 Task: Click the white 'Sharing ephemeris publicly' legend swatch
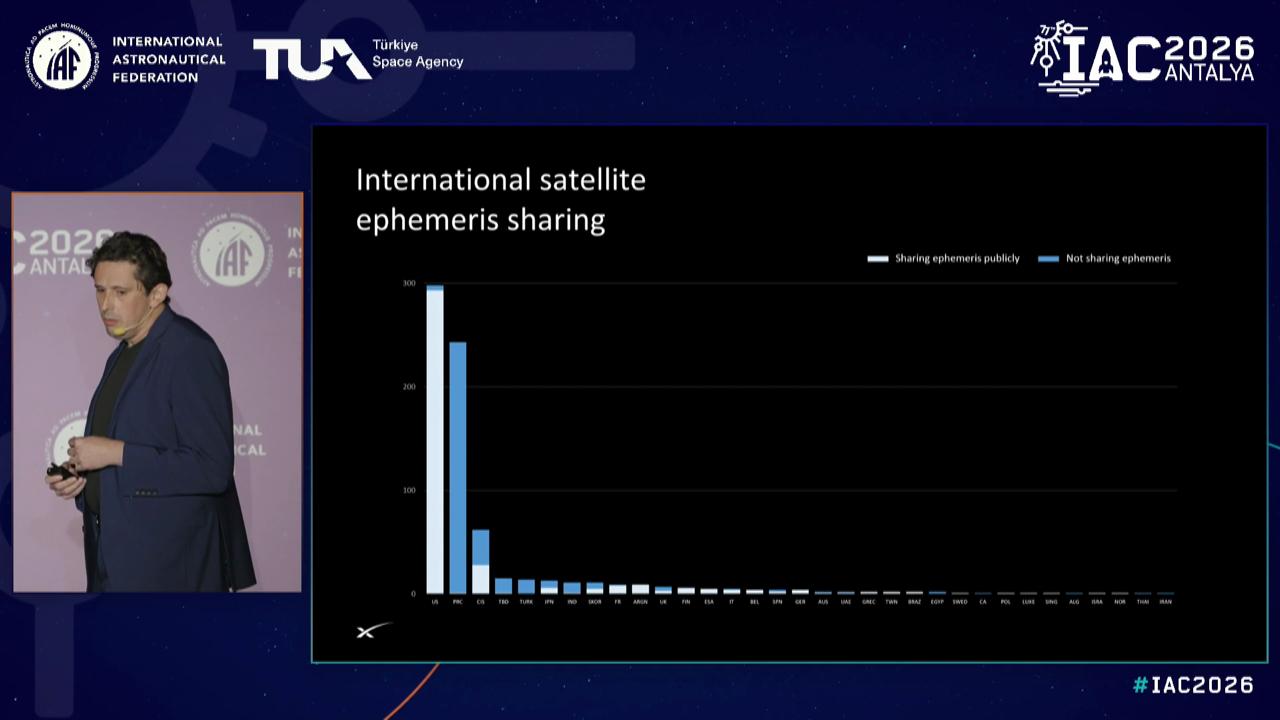pyautogui.click(x=878, y=258)
